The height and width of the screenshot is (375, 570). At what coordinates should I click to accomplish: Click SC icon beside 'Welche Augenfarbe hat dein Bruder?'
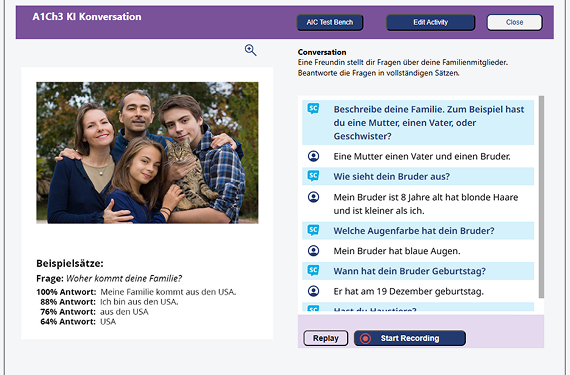click(x=313, y=230)
